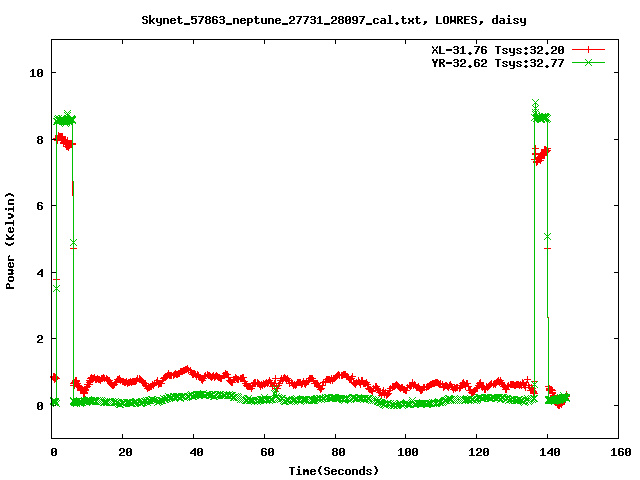Image resolution: width=640 pixels, height=480 pixels.
Task: Click the green marker at 5 Kelvin near 140 seconds
Action: (x=547, y=237)
